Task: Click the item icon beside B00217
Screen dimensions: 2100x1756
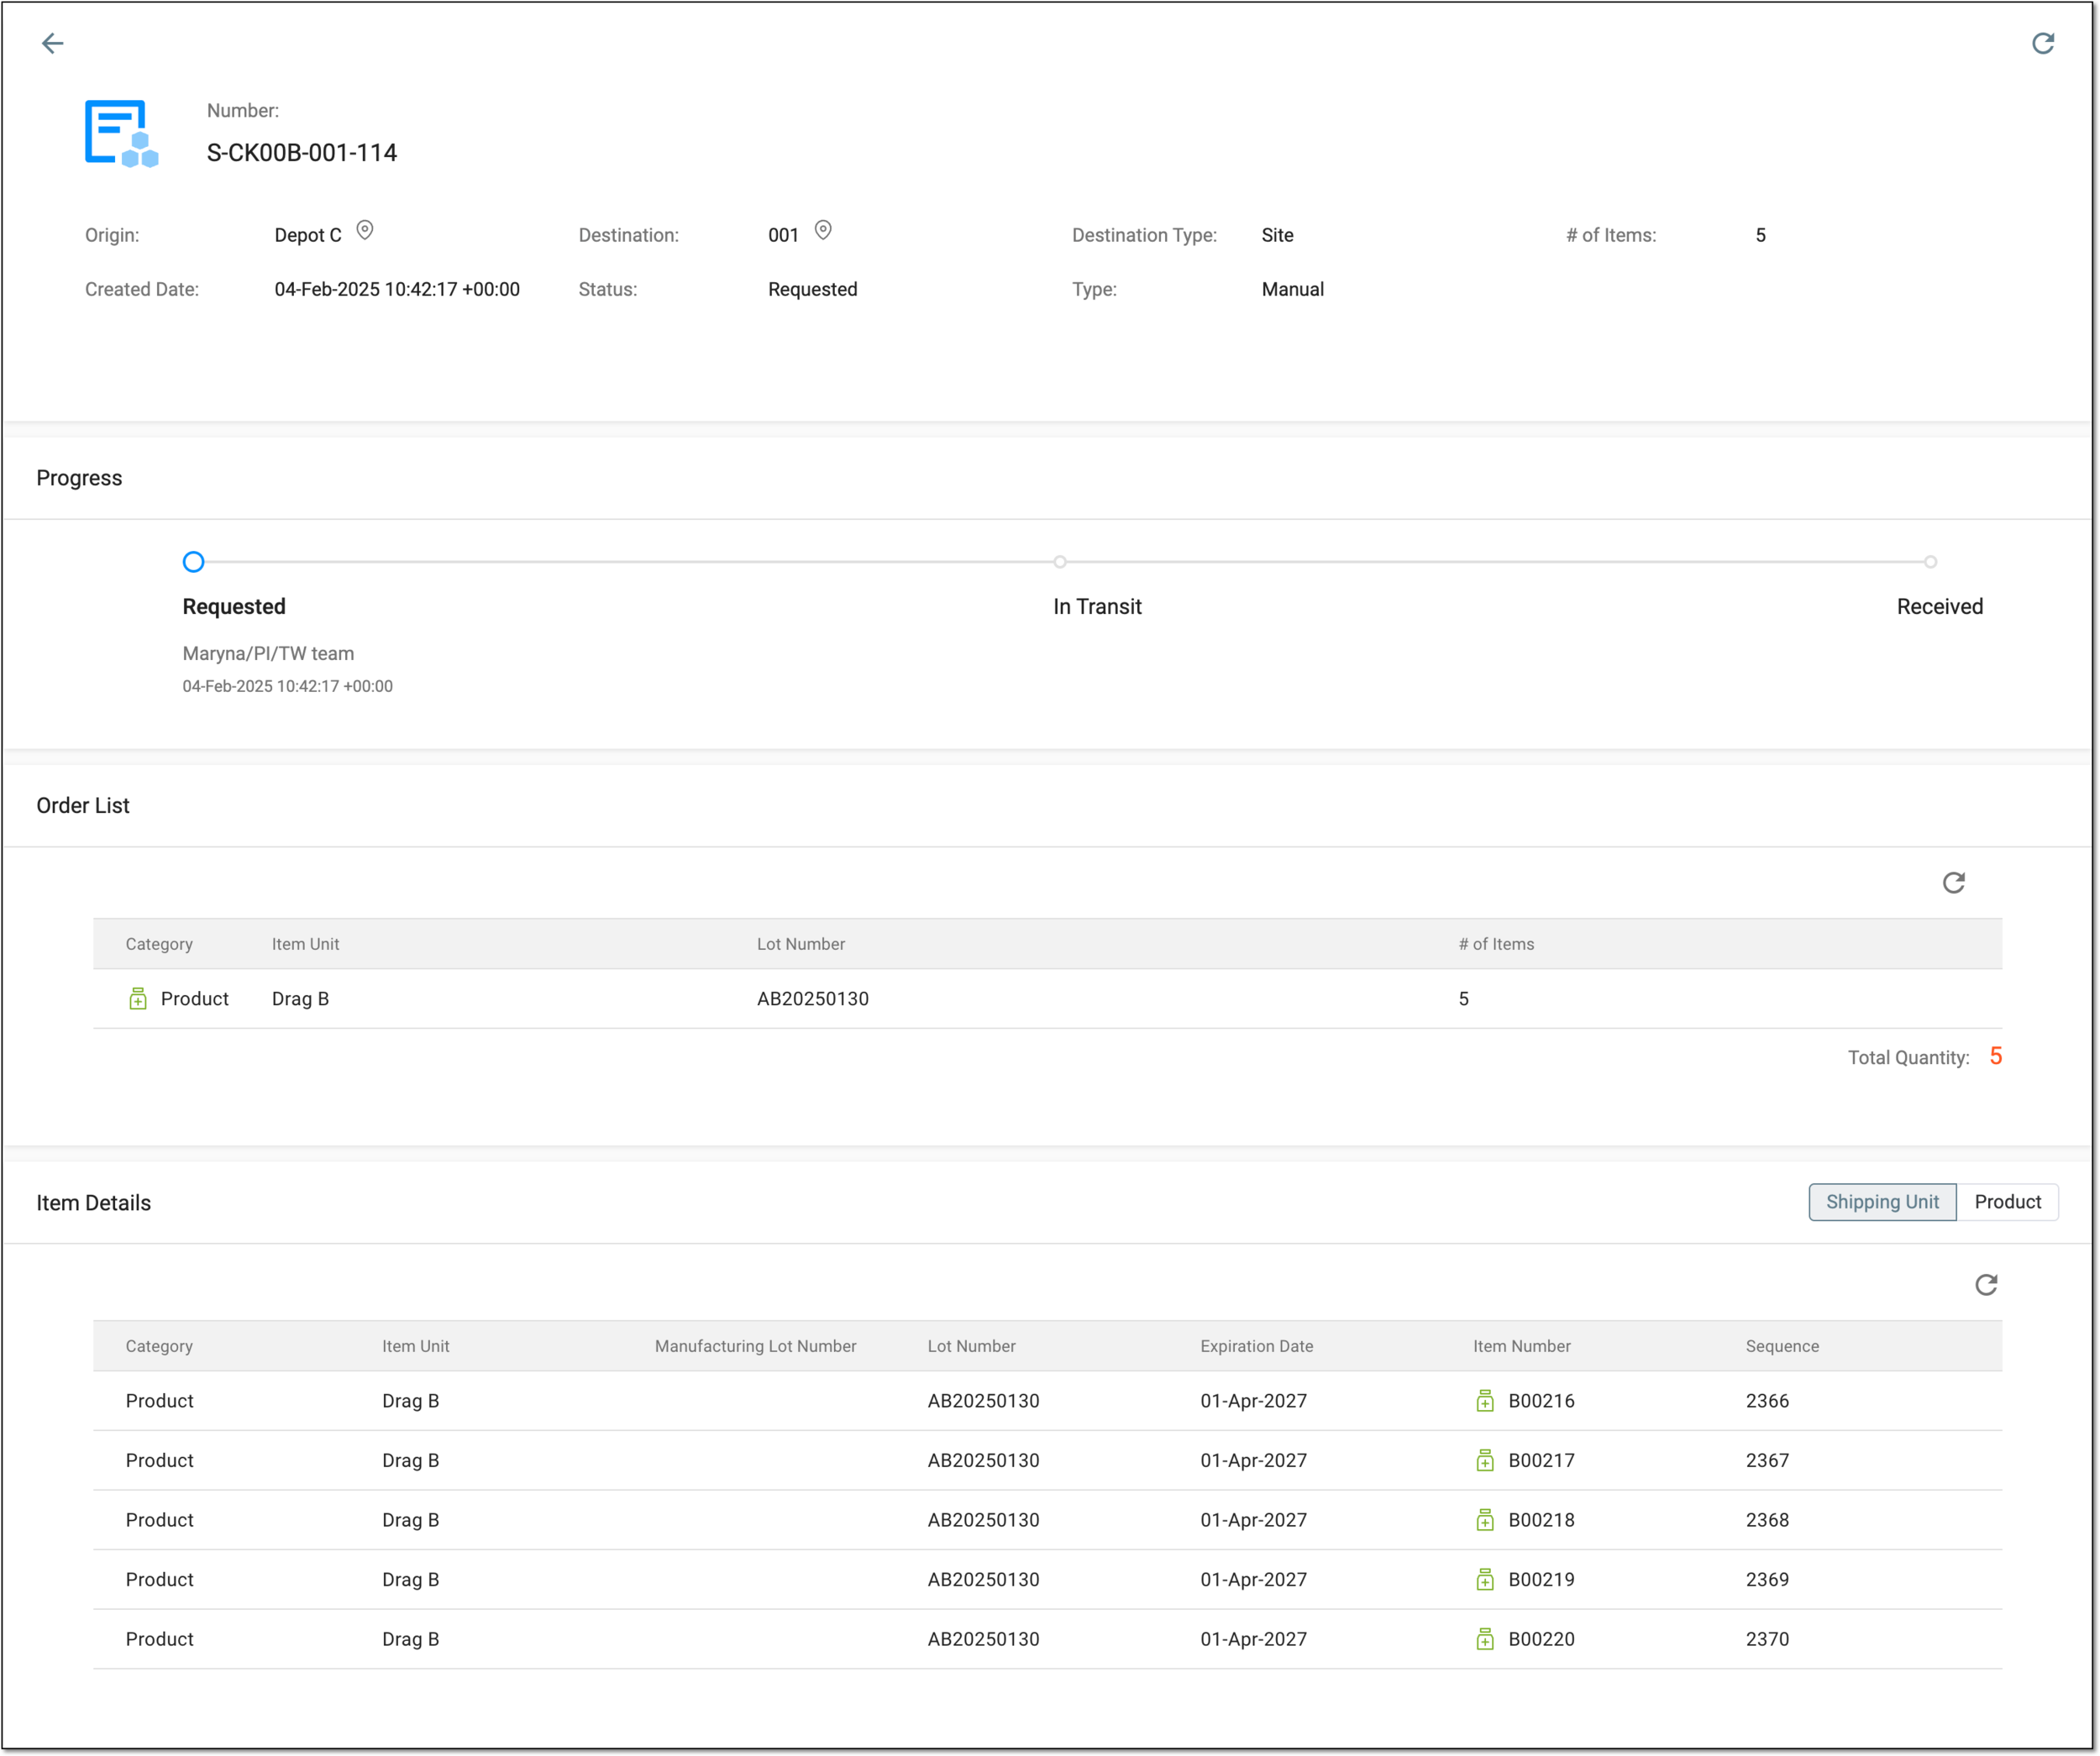Action: (x=1485, y=1461)
